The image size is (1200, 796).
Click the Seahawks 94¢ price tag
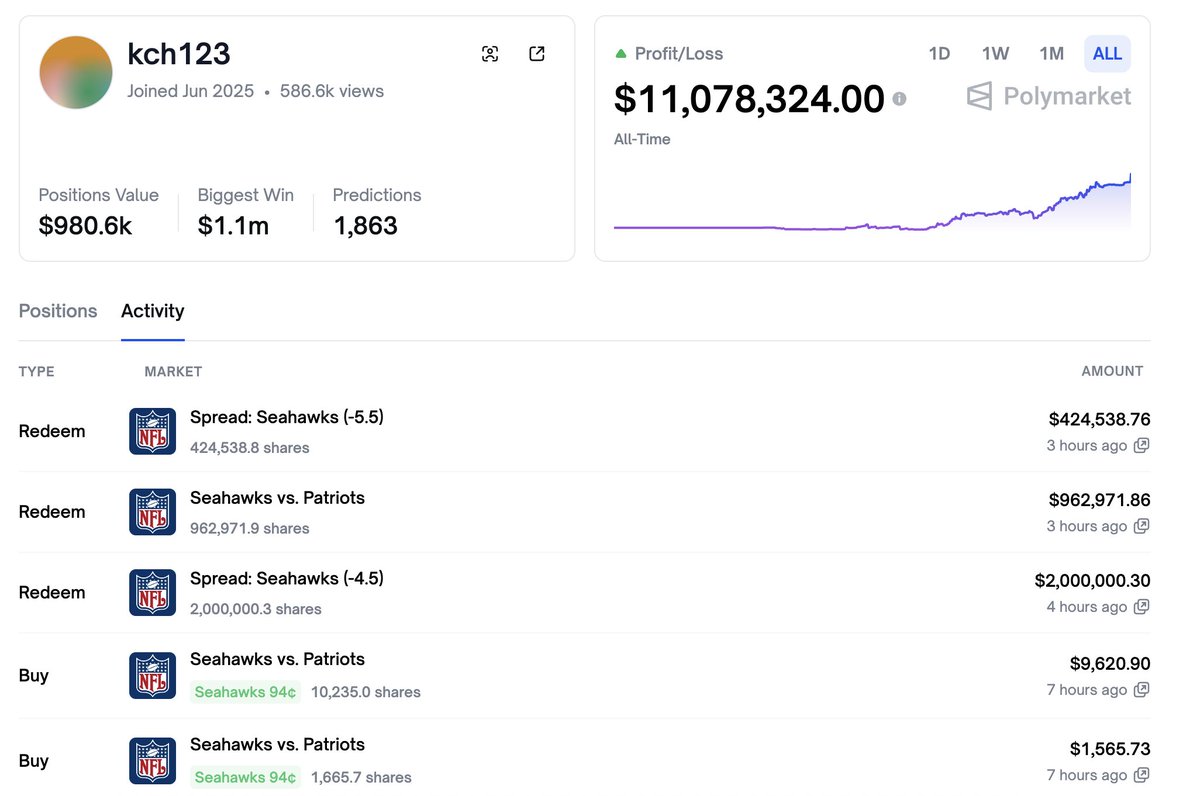[x=245, y=691]
